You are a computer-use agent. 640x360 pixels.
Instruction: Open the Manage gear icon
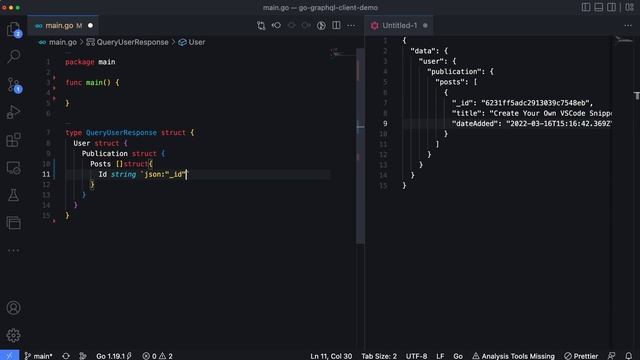[x=13, y=335]
